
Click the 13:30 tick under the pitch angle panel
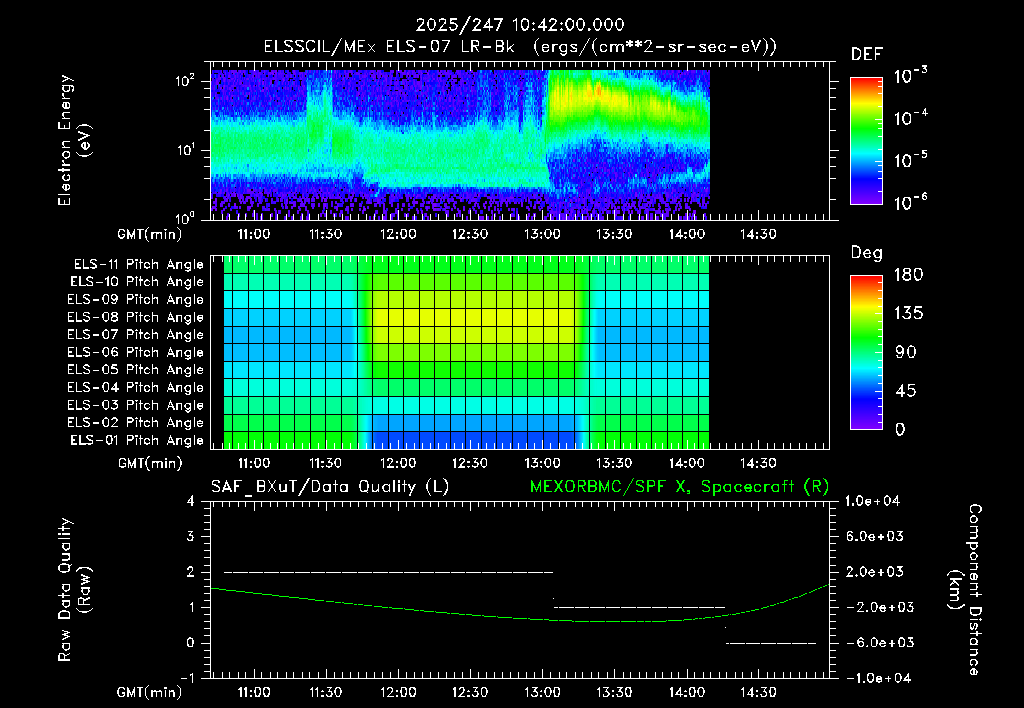[x=614, y=463]
